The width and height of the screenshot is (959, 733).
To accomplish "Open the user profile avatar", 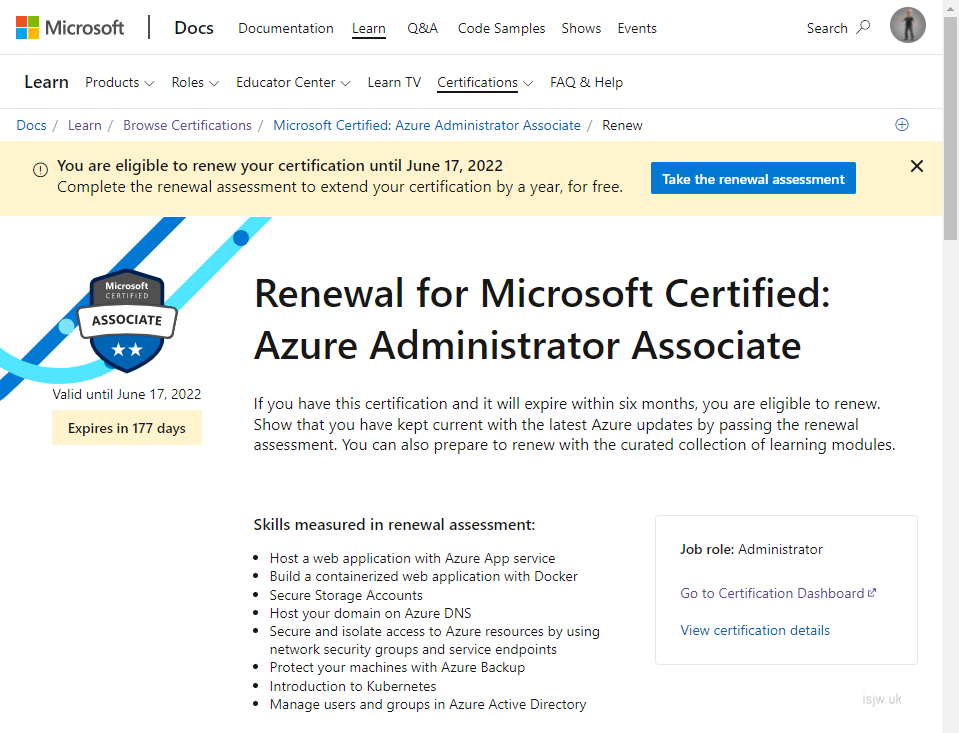I will pyautogui.click(x=908, y=26).
